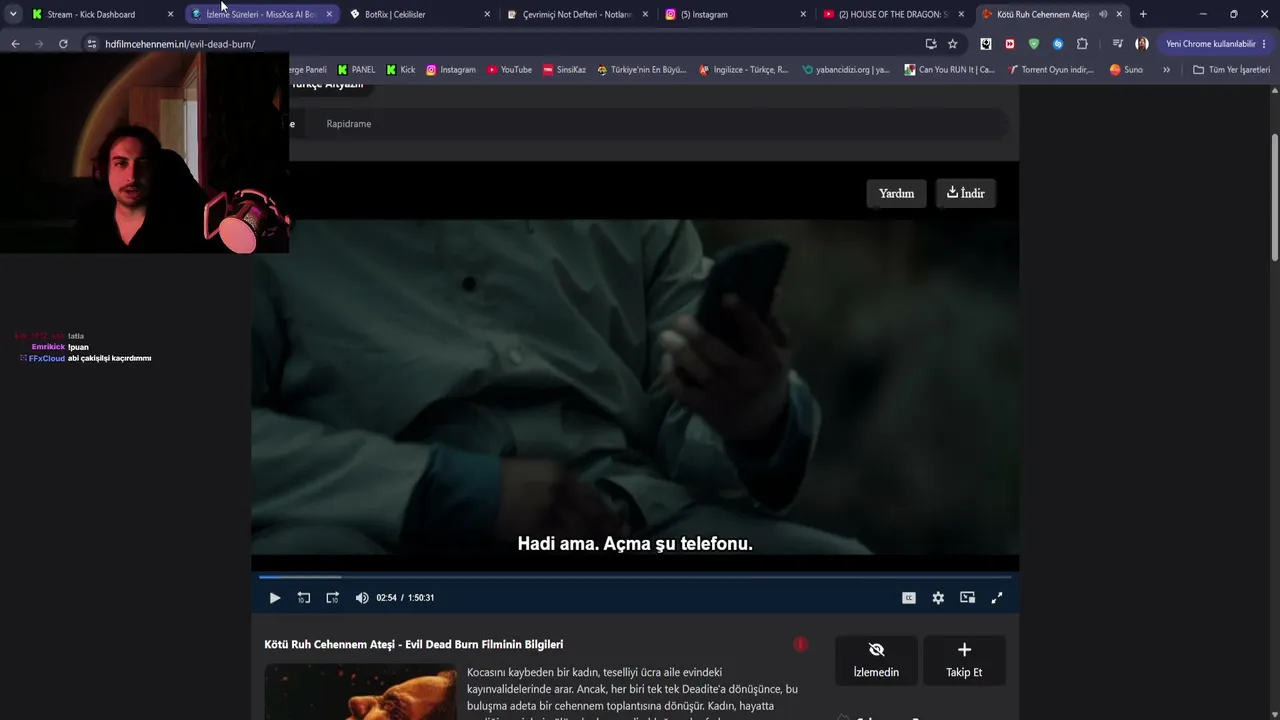Click the İndir download button
The image size is (1280, 720).
tap(966, 194)
